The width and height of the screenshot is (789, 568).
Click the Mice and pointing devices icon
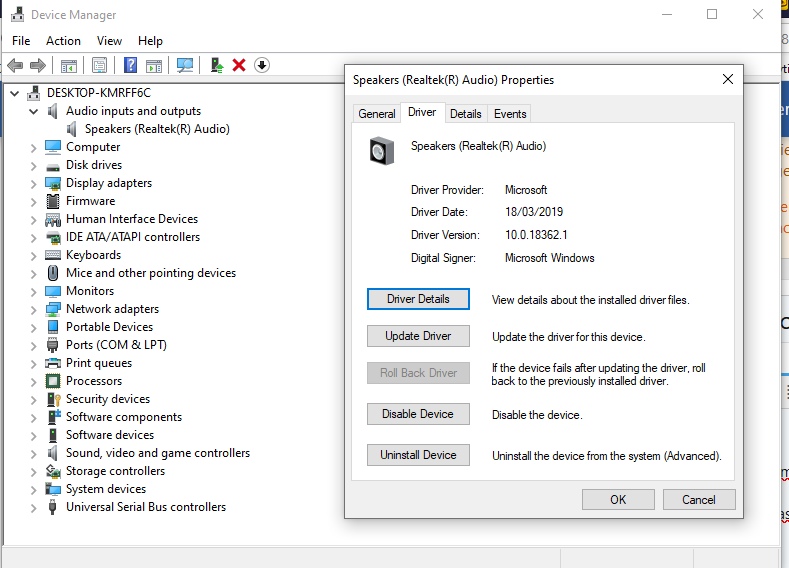(53, 273)
